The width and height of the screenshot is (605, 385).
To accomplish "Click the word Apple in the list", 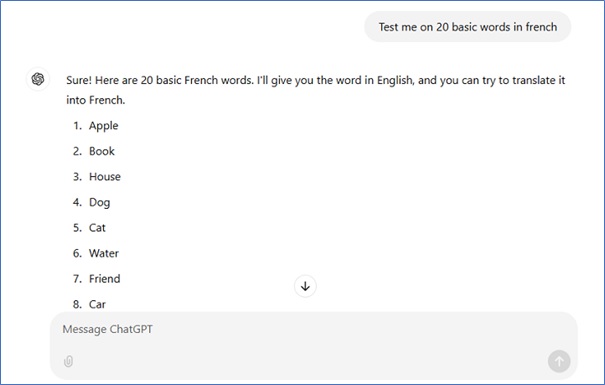I will (x=103, y=126).
